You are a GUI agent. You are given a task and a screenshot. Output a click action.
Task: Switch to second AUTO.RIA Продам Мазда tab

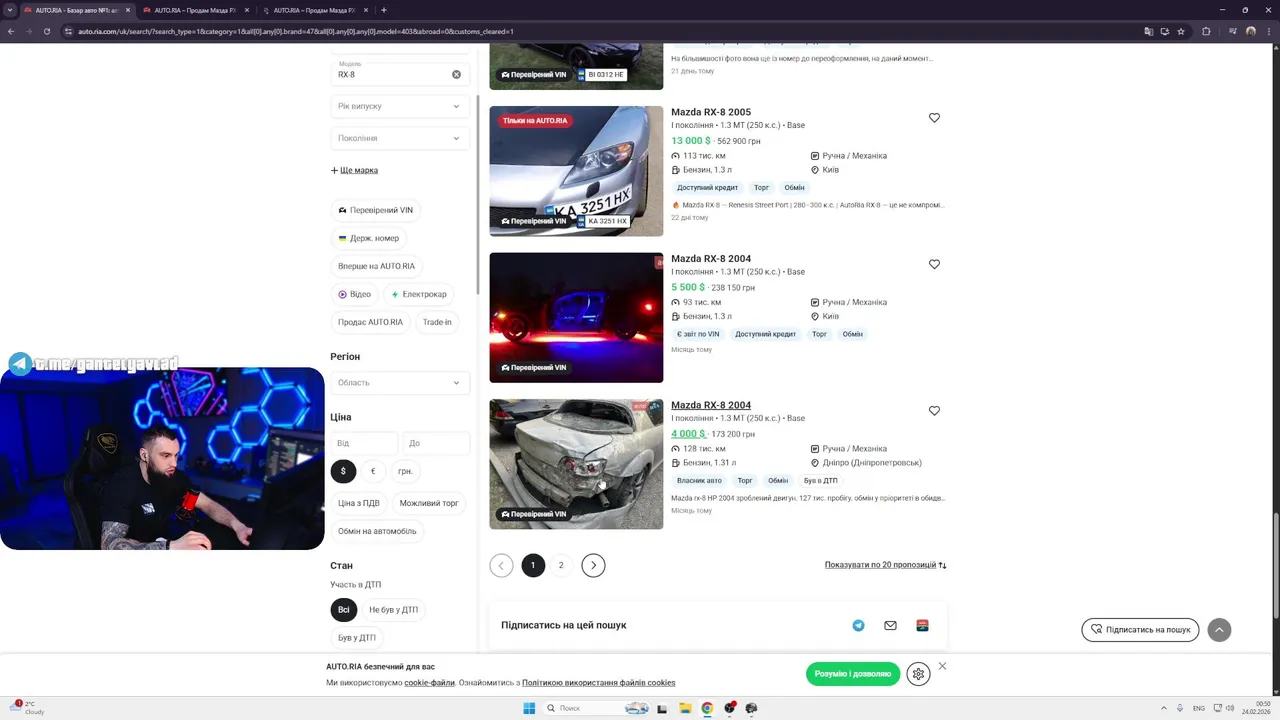coord(195,10)
